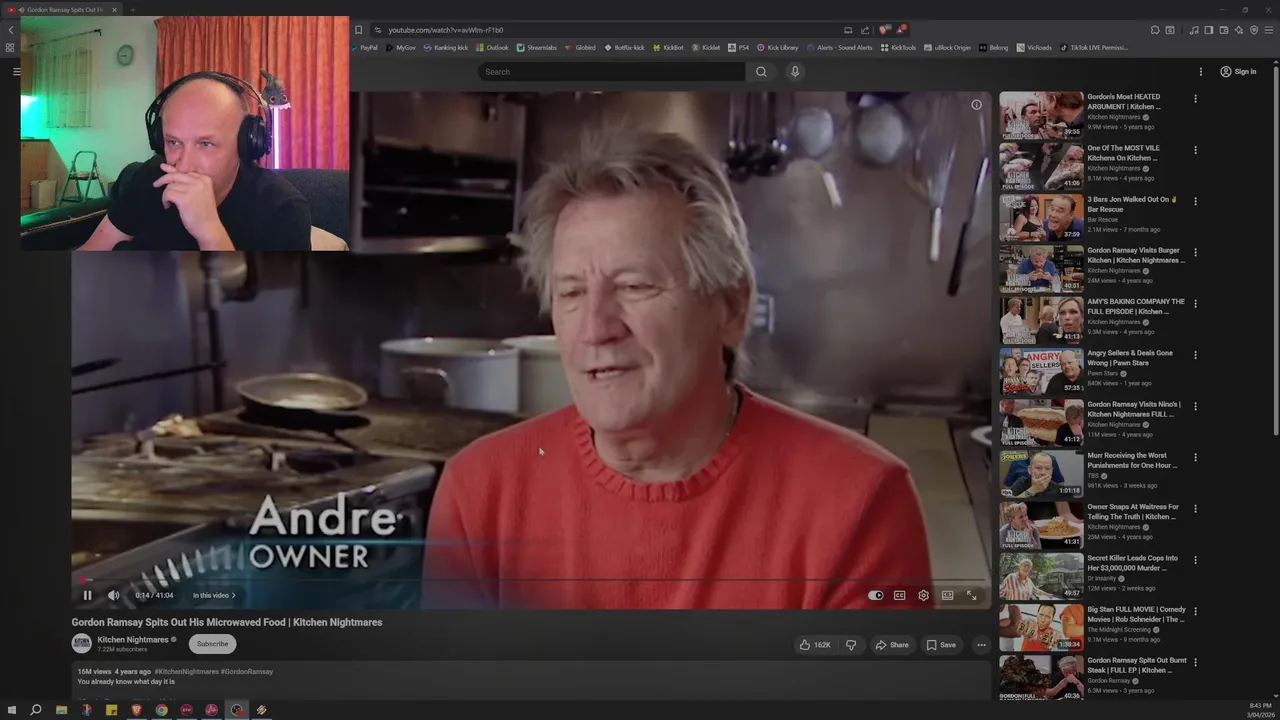This screenshot has width=1280, height=720.
Task: Open options for 'Gordon Ramsay Visits Nino's' video
Action: pos(1195,406)
